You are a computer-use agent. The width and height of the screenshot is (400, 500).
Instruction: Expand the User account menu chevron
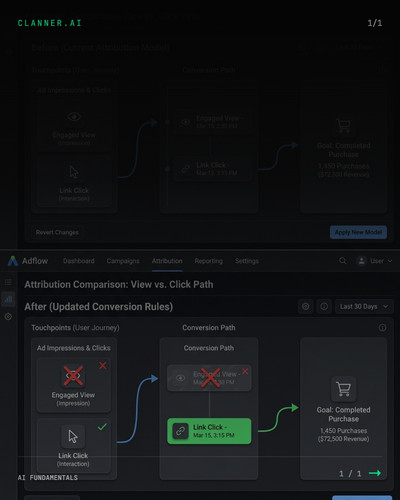(390, 261)
